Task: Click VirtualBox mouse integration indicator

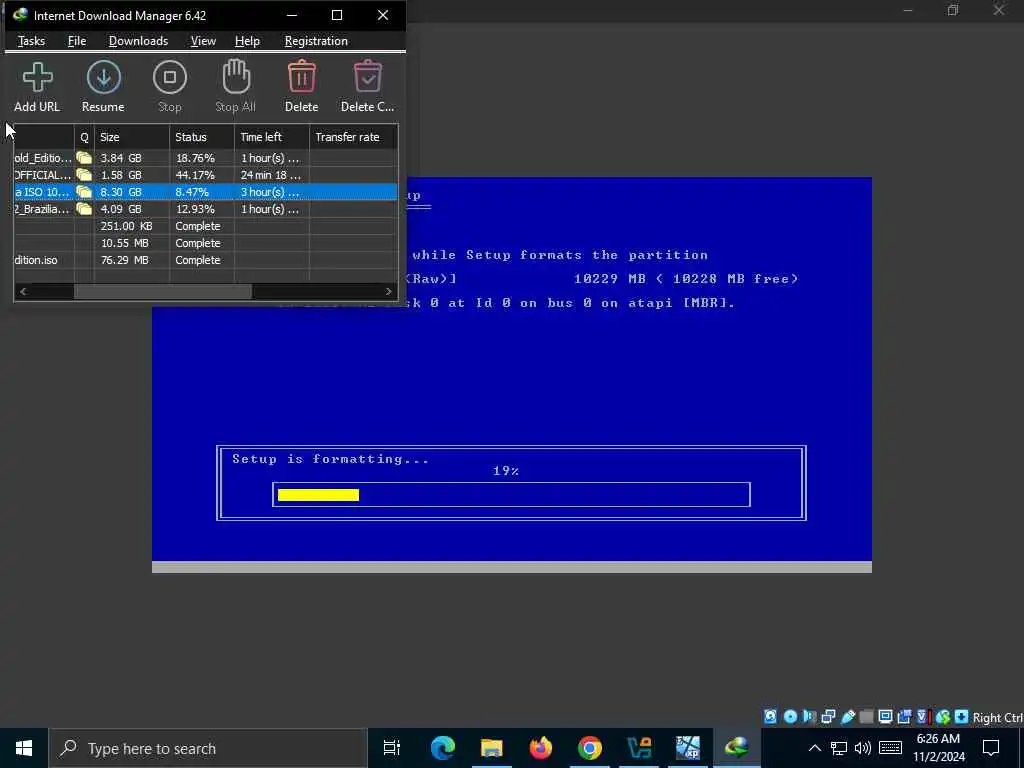Action: [942, 716]
